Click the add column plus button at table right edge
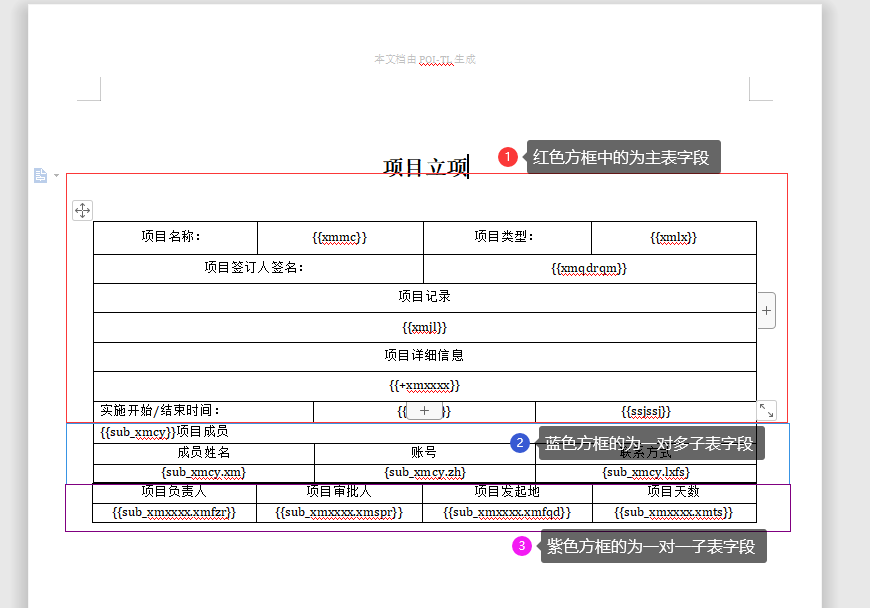Screen dimensions: 870x608 click(x=766, y=310)
